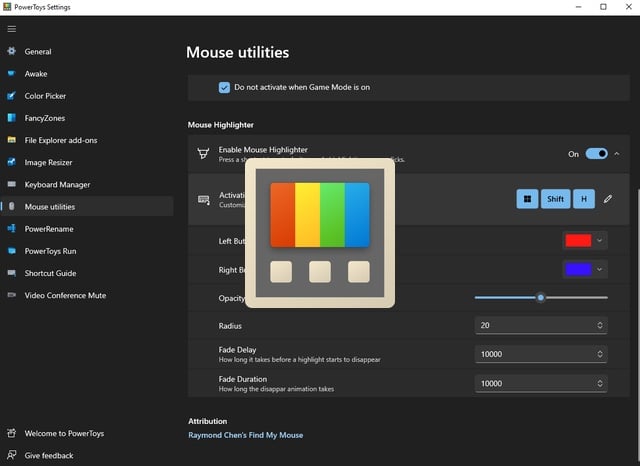Image resolution: width=640 pixels, height=466 pixels.
Task: Open the red highlight color dropdown
Action: pos(584,241)
